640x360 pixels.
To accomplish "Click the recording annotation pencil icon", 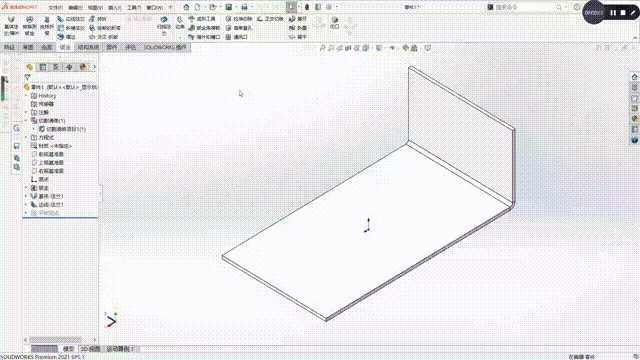I will [633, 13].
